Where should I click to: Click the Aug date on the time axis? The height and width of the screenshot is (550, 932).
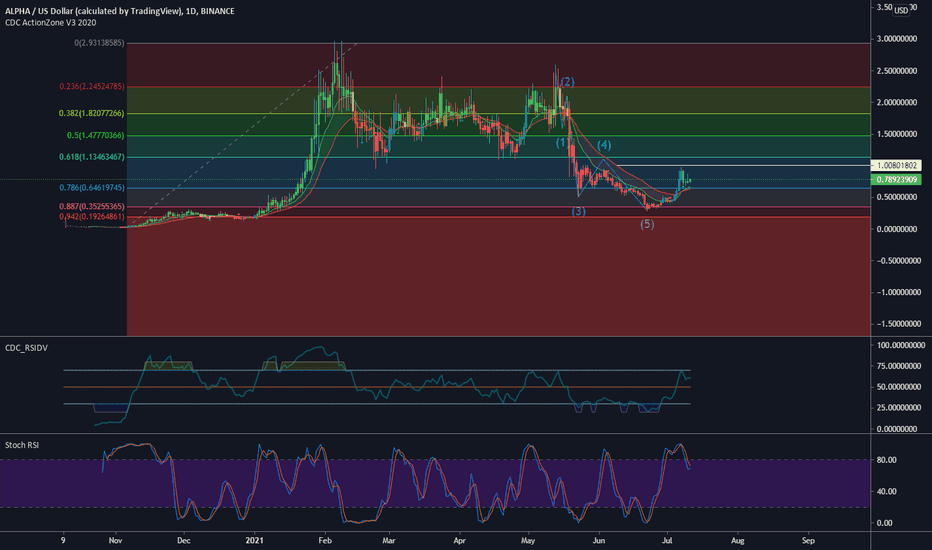click(x=738, y=540)
